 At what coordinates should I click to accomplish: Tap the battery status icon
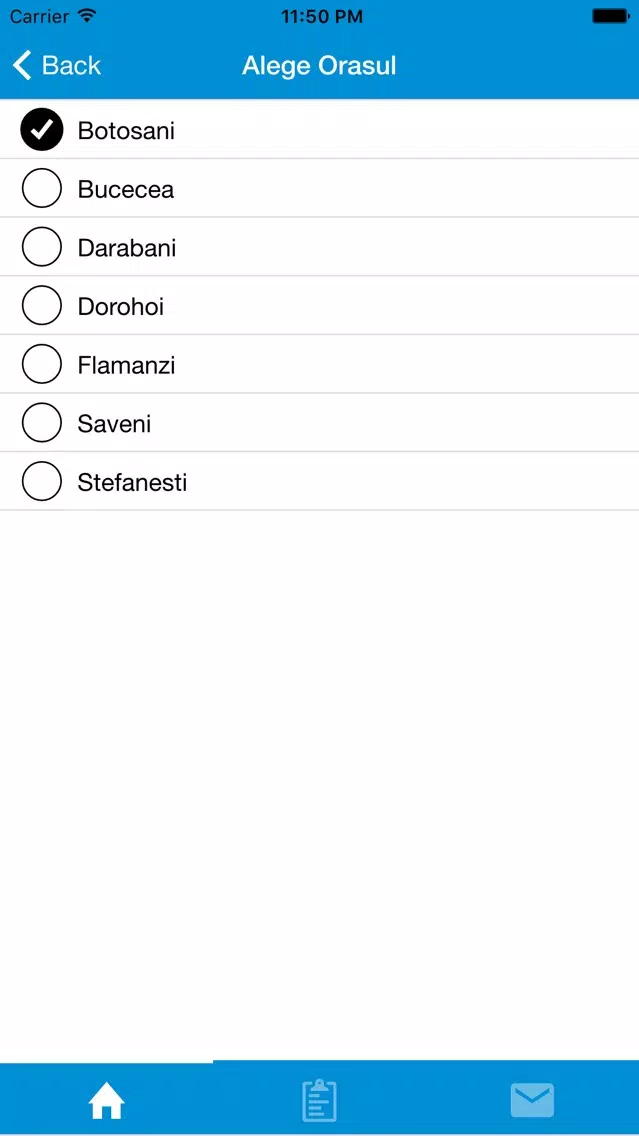click(611, 16)
